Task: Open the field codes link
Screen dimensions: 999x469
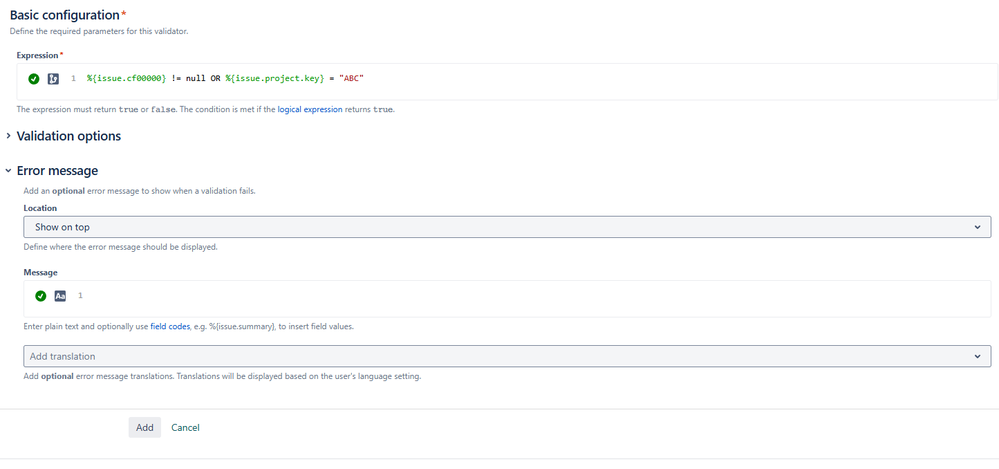Action: 170,326
